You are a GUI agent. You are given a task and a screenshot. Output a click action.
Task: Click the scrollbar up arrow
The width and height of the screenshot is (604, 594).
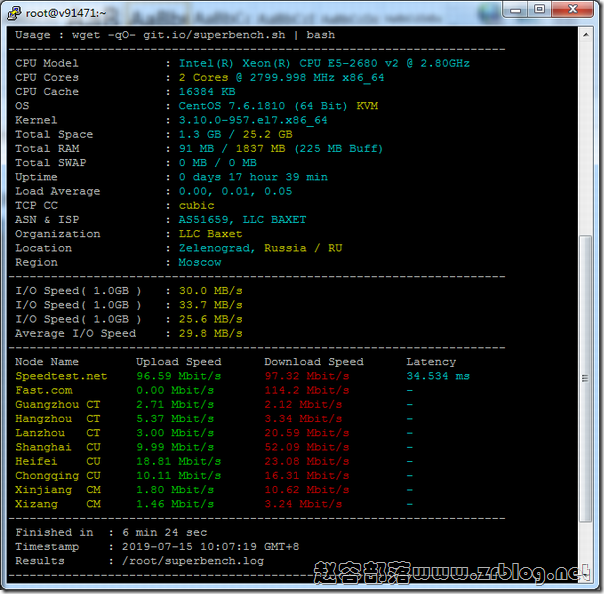coord(586,35)
